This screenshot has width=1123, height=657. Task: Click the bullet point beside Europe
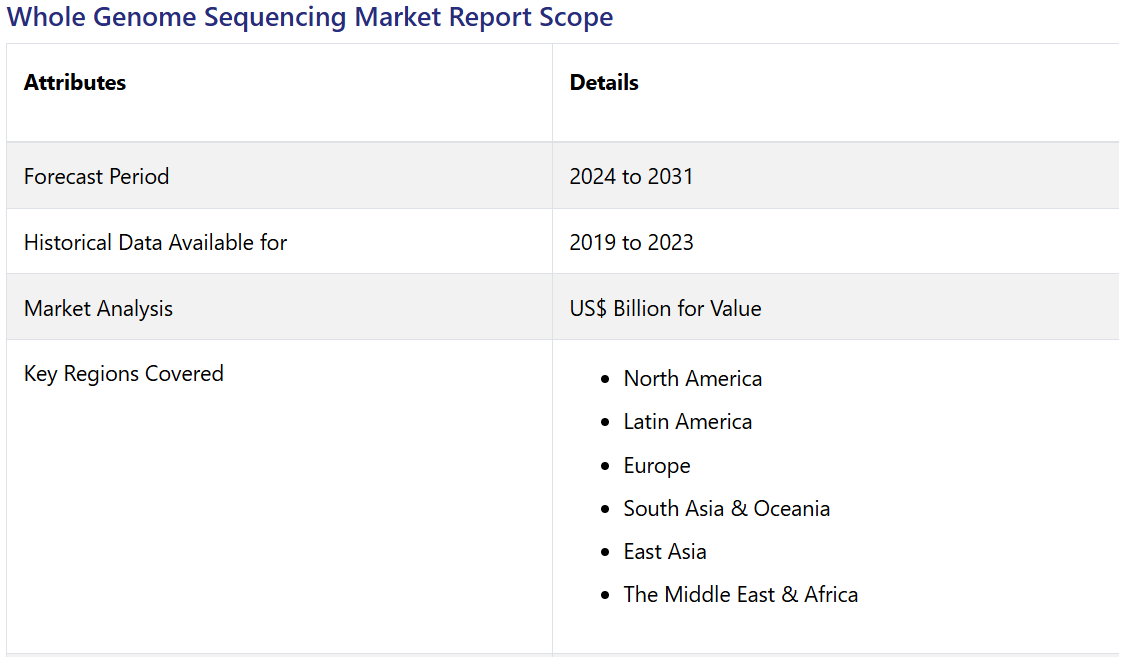click(605, 467)
